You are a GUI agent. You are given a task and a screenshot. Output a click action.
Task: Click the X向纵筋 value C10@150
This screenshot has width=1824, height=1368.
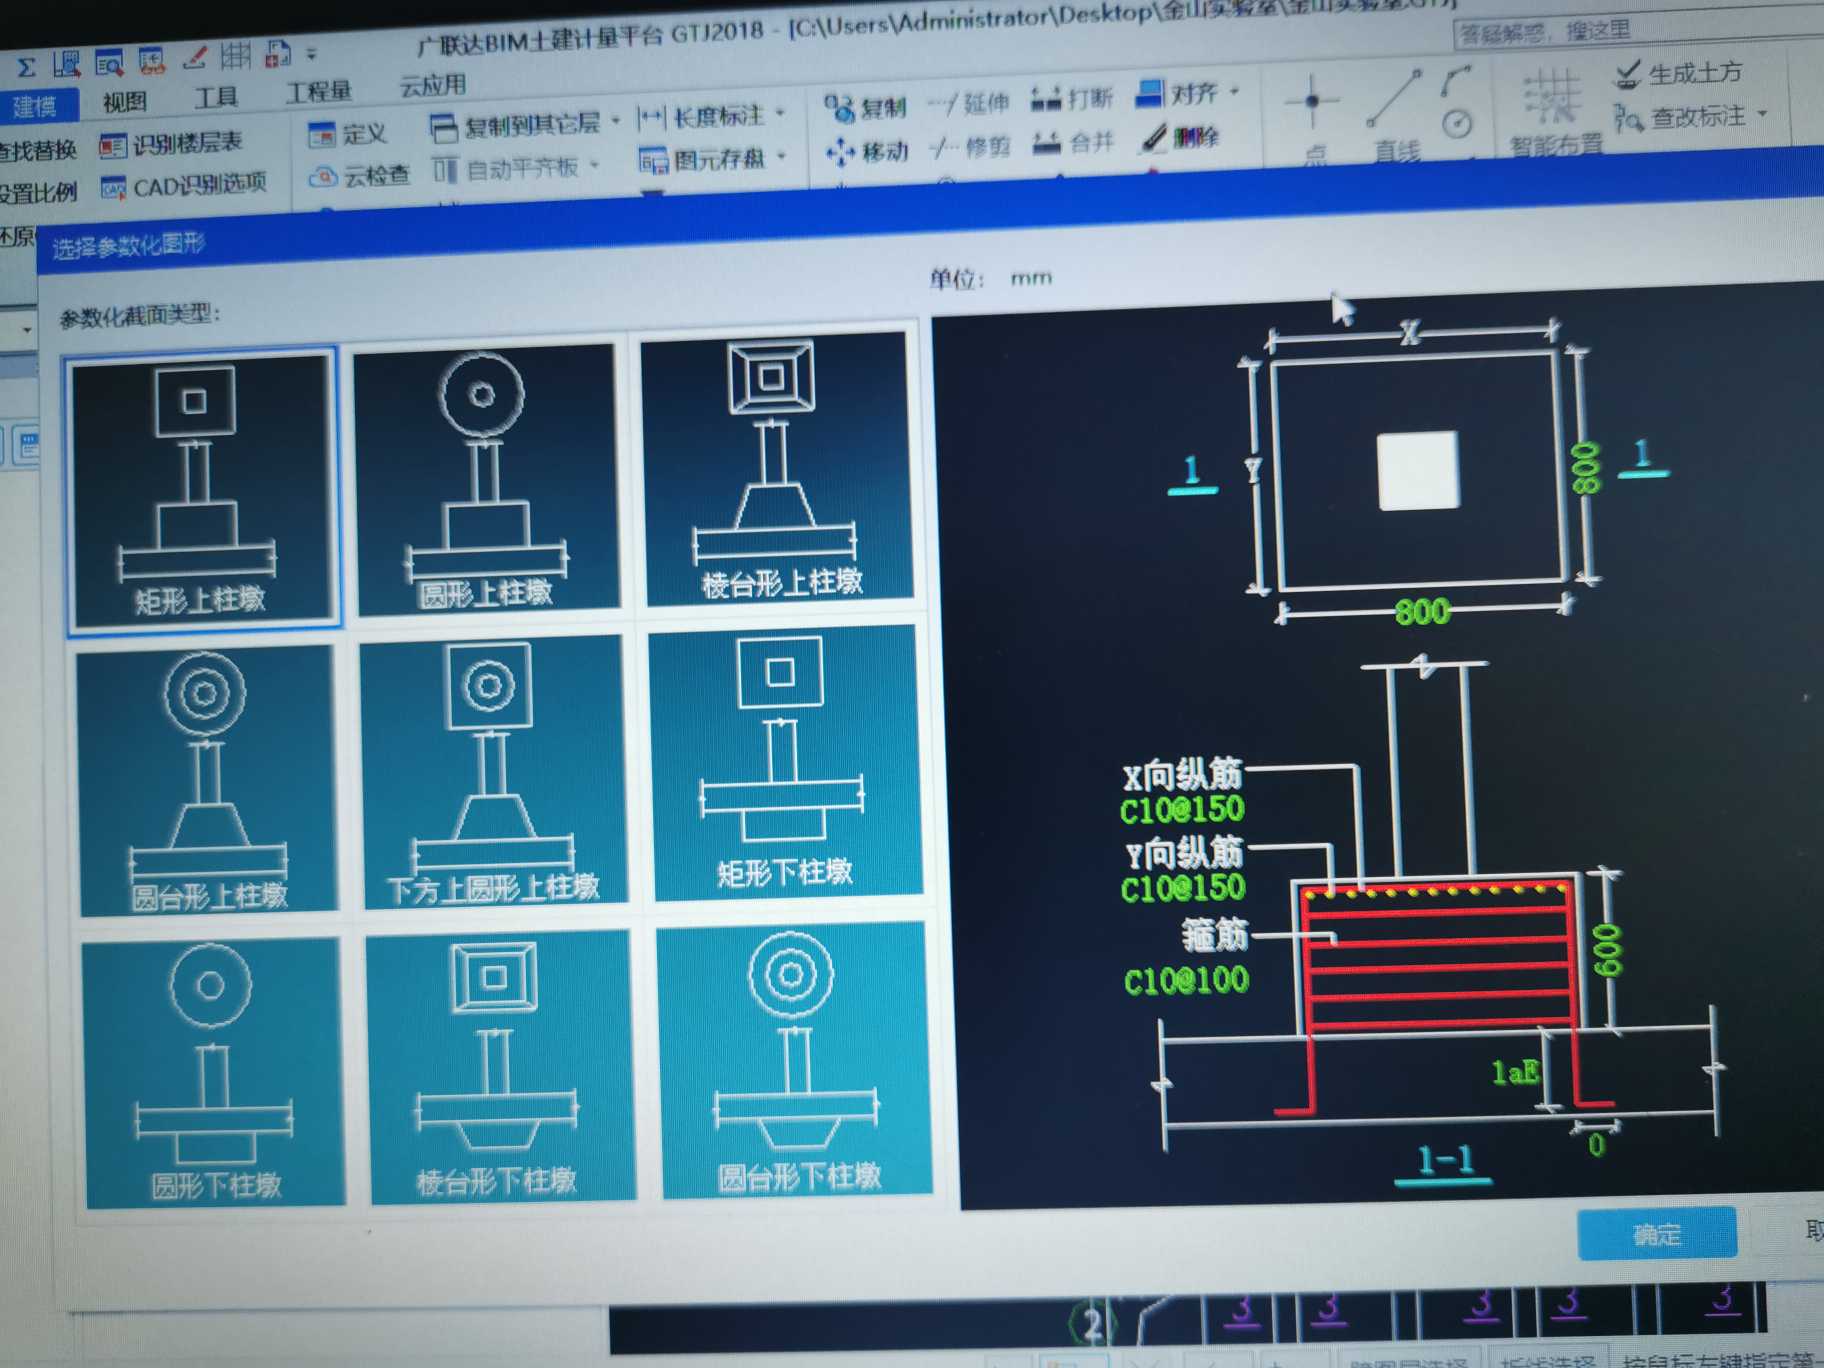coord(1183,809)
